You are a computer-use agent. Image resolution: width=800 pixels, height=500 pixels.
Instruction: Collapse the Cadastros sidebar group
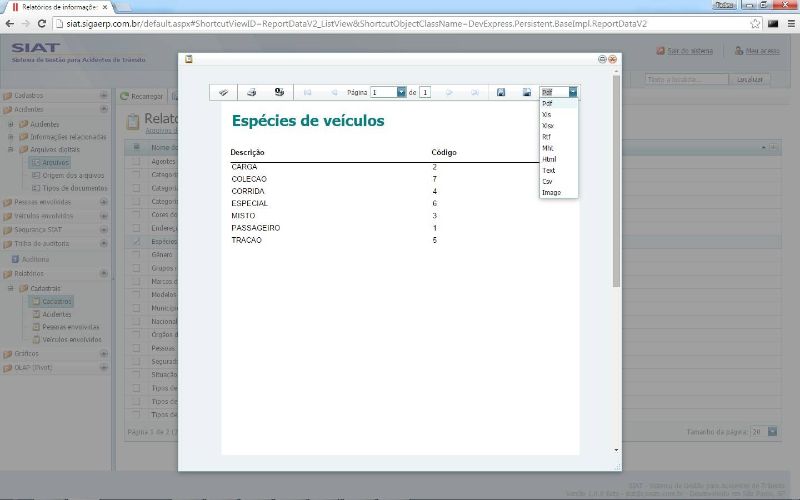tap(104, 95)
